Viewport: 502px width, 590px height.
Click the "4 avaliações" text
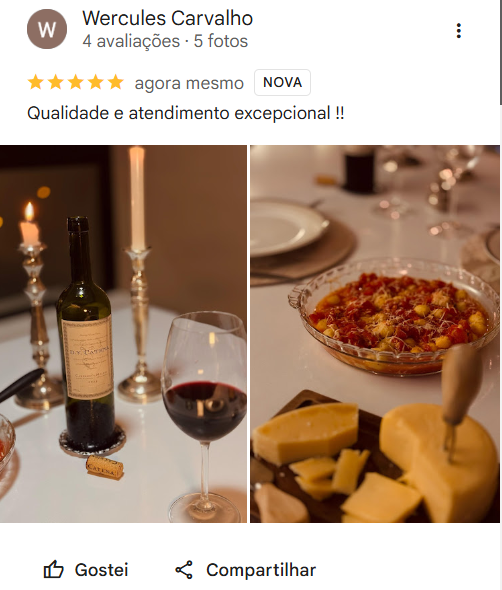coord(131,41)
